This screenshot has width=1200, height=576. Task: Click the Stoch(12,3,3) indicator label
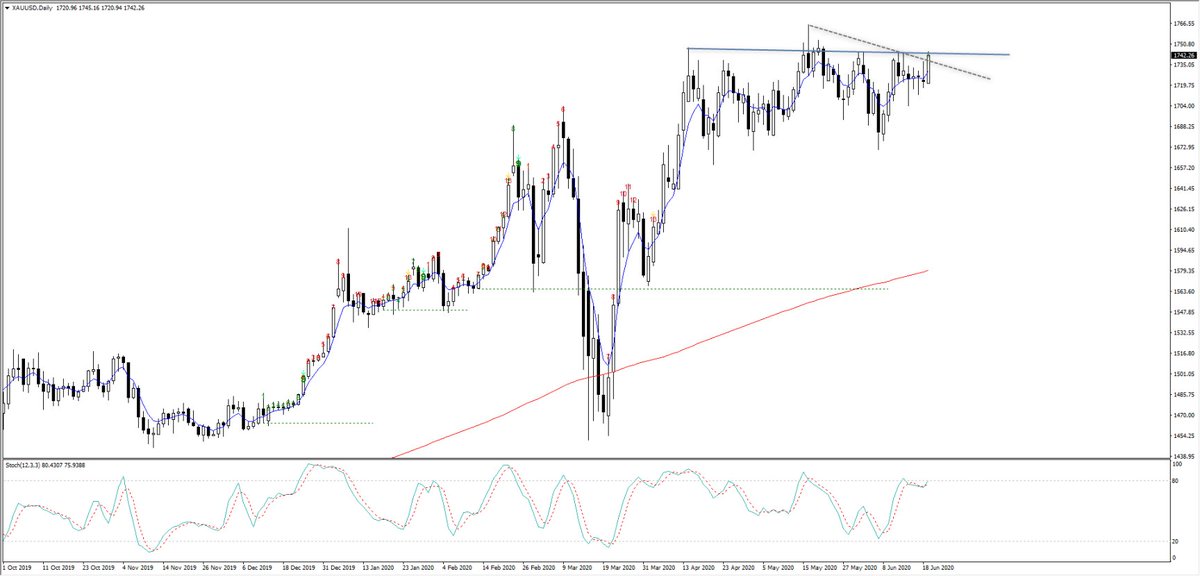pyautogui.click(x=24, y=465)
